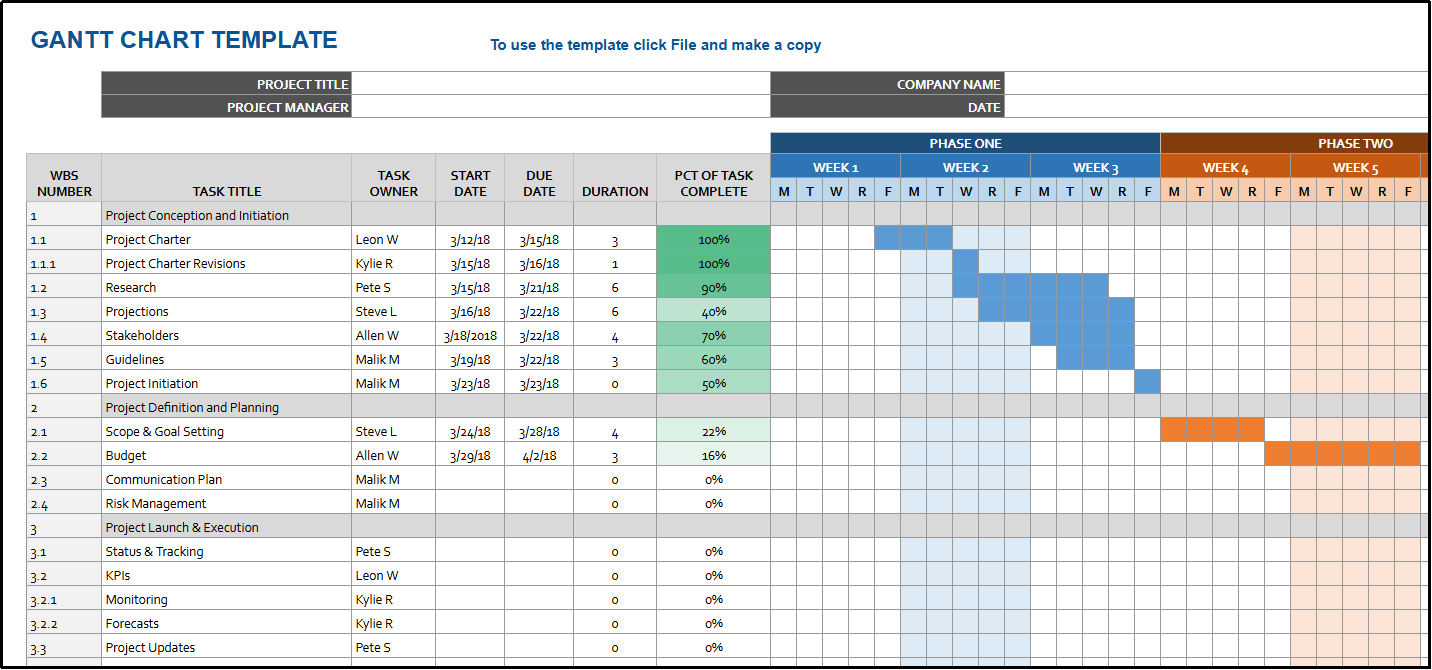Select the green 22% completion cell

pyautogui.click(x=713, y=431)
